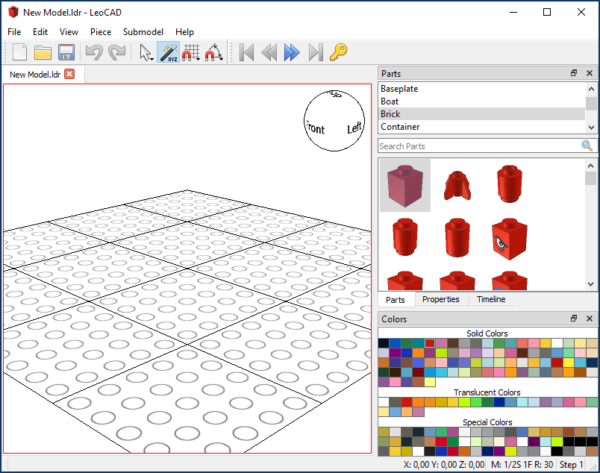The width and height of the screenshot is (600, 473).
Task: Click the Step 1 status indicator
Action: pyautogui.click(x=571, y=465)
